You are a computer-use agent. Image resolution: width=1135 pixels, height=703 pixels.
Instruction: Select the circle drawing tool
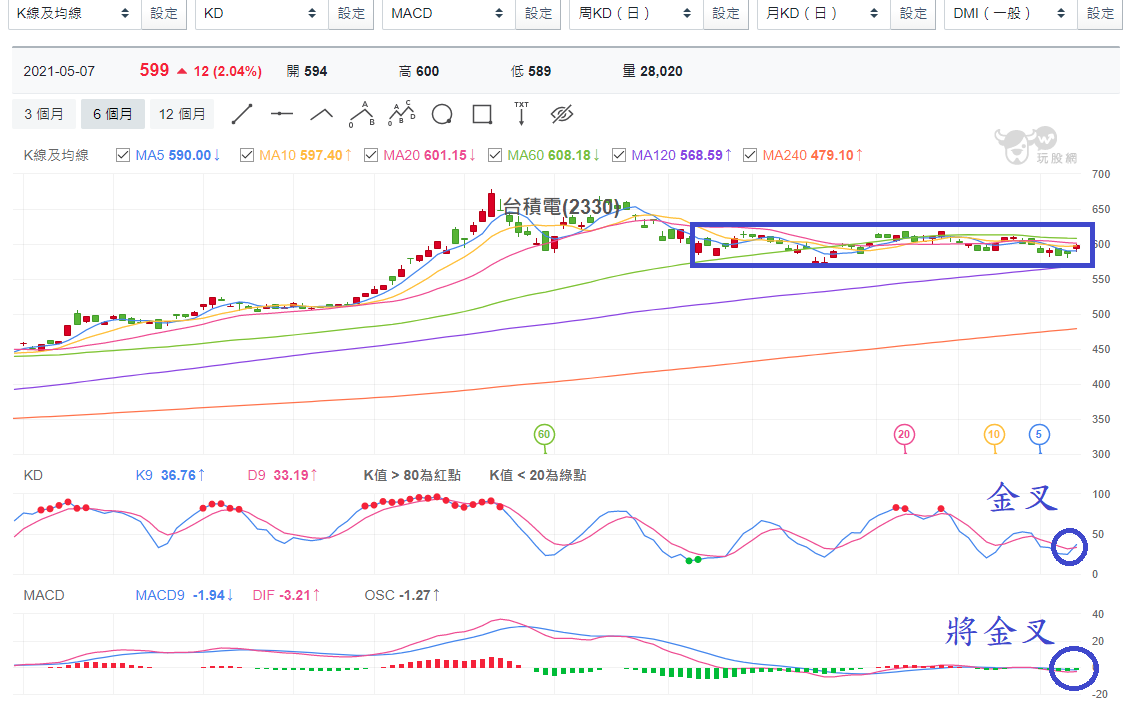[442, 114]
